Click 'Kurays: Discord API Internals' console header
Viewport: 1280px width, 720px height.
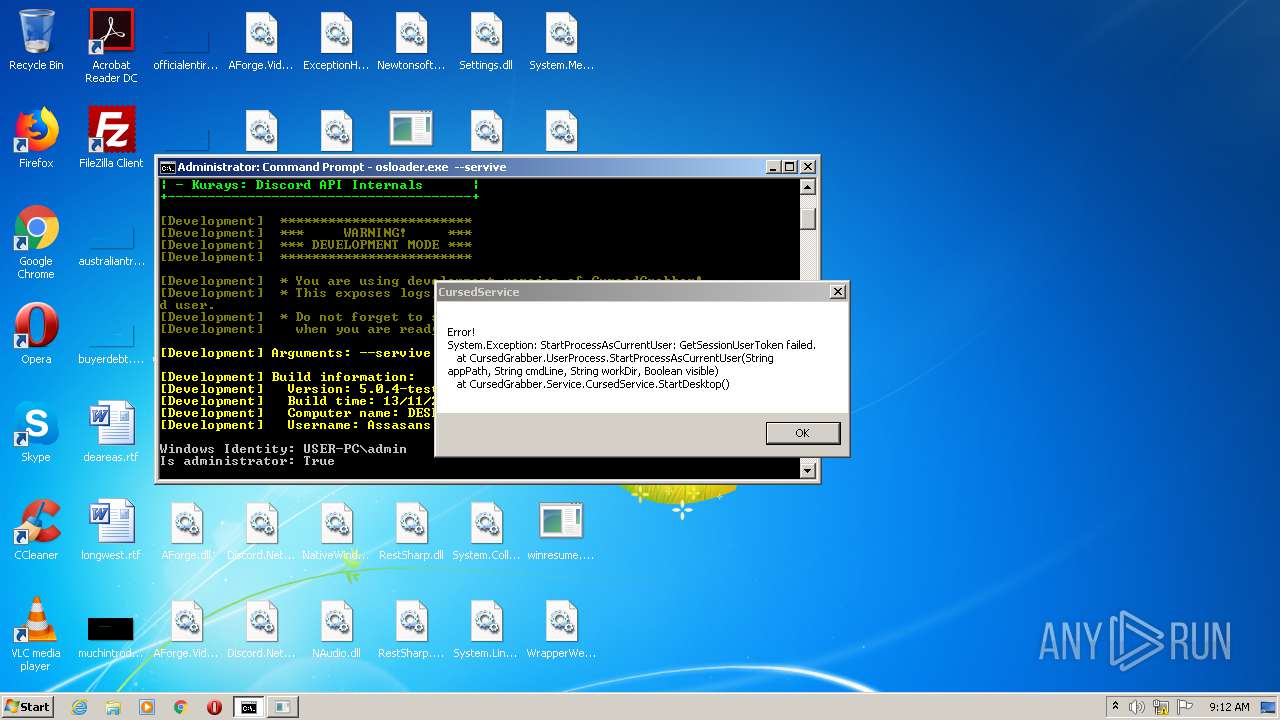[x=307, y=185]
